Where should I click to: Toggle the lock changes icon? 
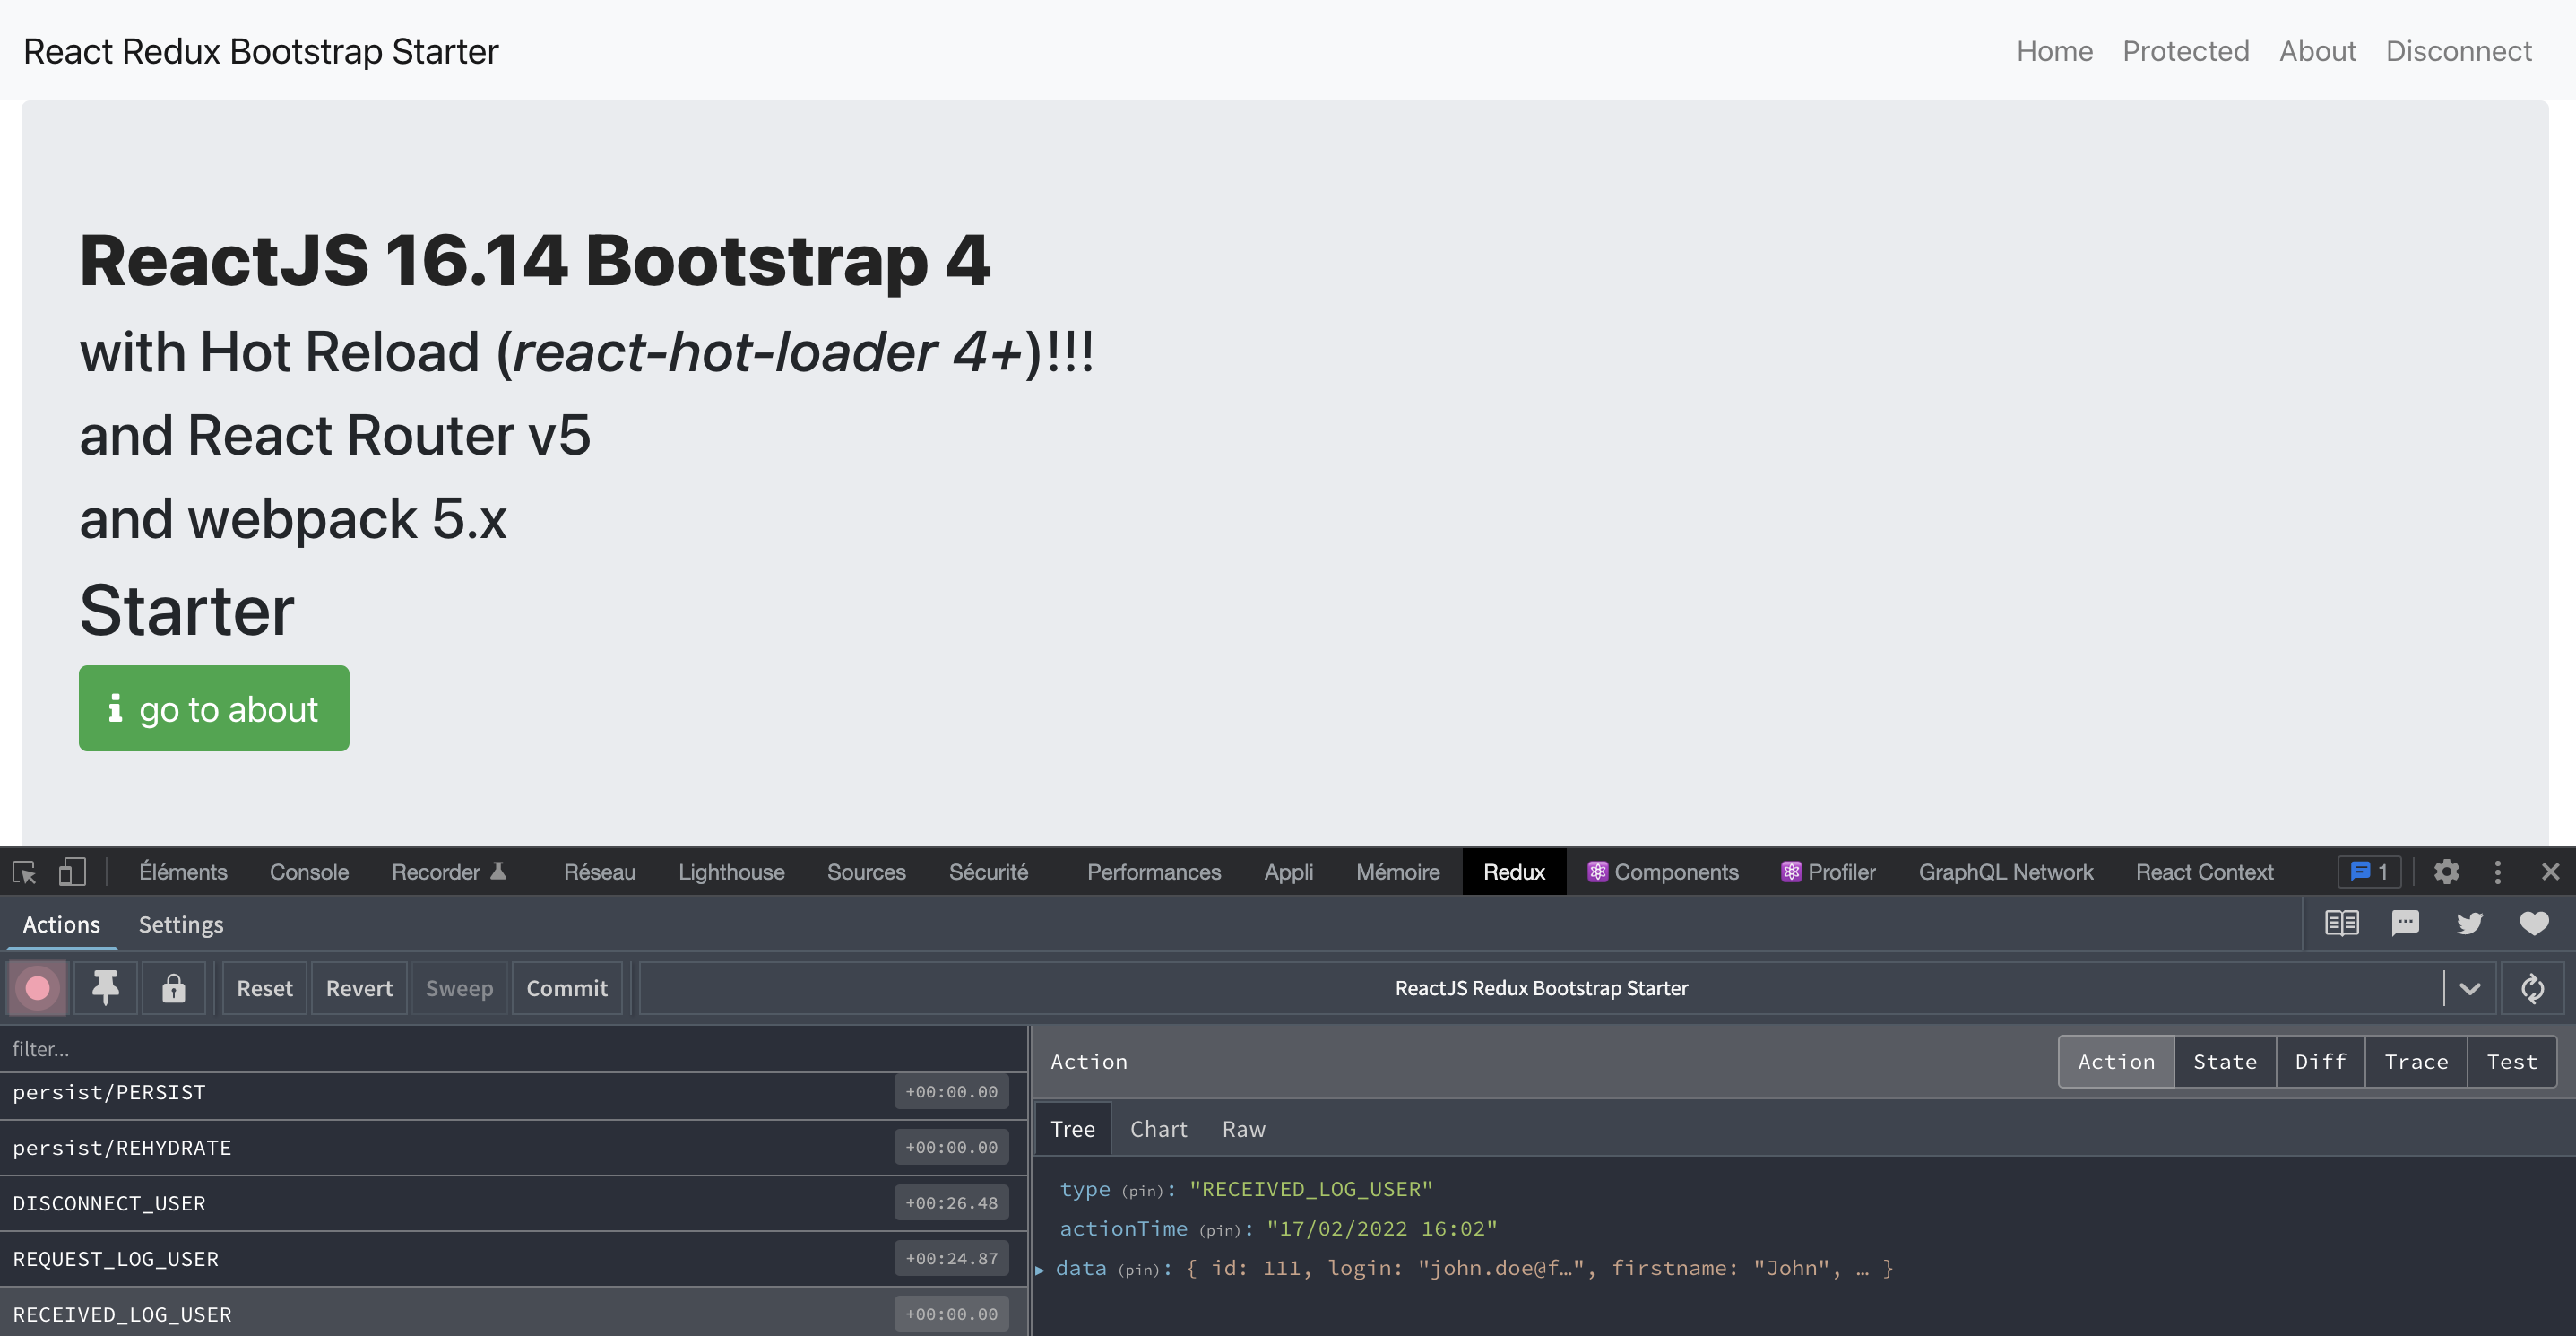(174, 988)
